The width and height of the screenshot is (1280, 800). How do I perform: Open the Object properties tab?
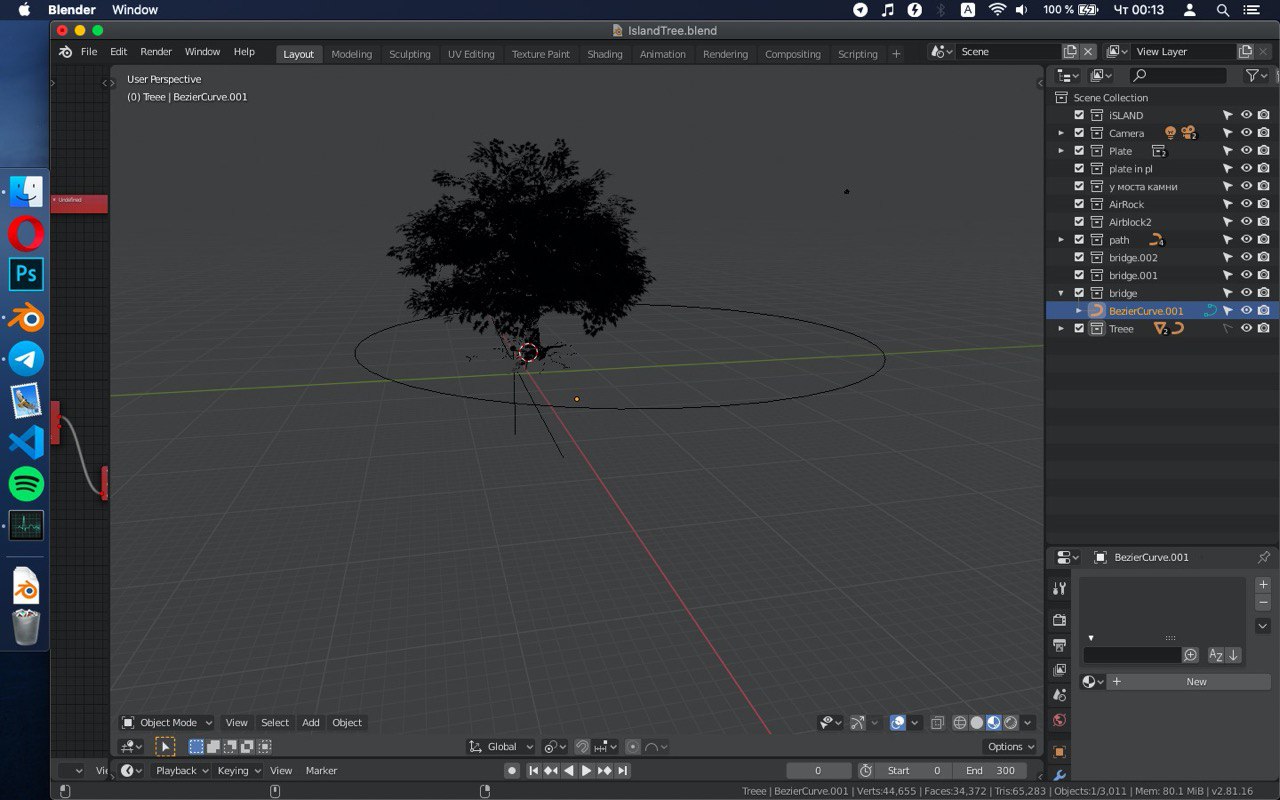pyautogui.click(x=1060, y=751)
